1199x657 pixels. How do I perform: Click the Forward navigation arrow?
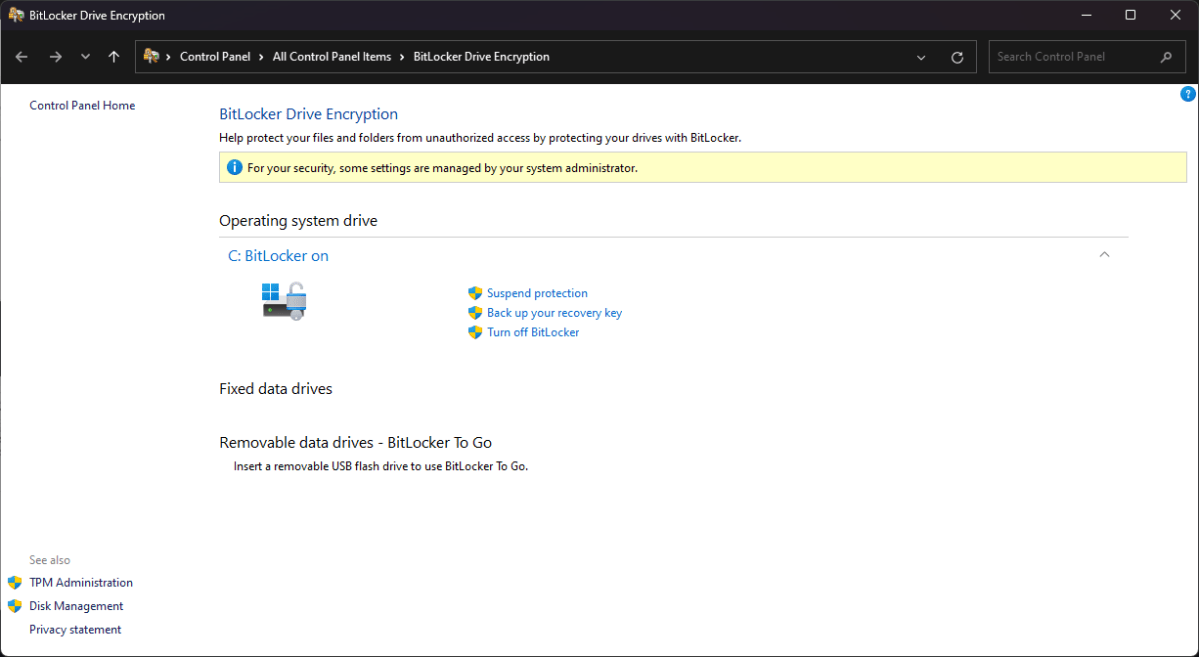(55, 57)
